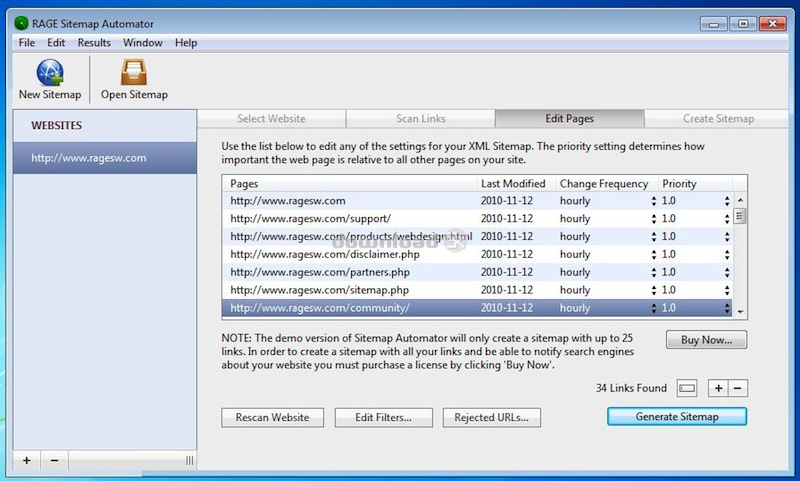The height and width of the screenshot is (481, 800).
Task: Click the New Sitemap globe icon
Action: [x=49, y=72]
